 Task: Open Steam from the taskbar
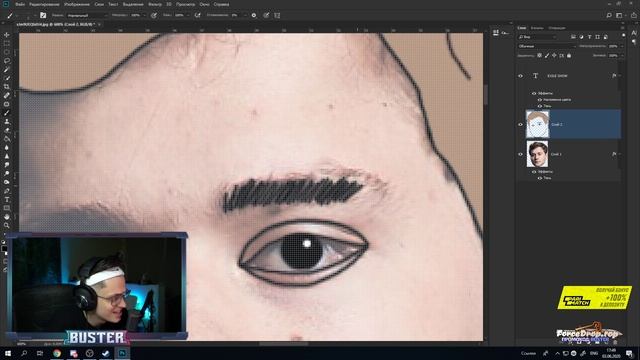106,353
